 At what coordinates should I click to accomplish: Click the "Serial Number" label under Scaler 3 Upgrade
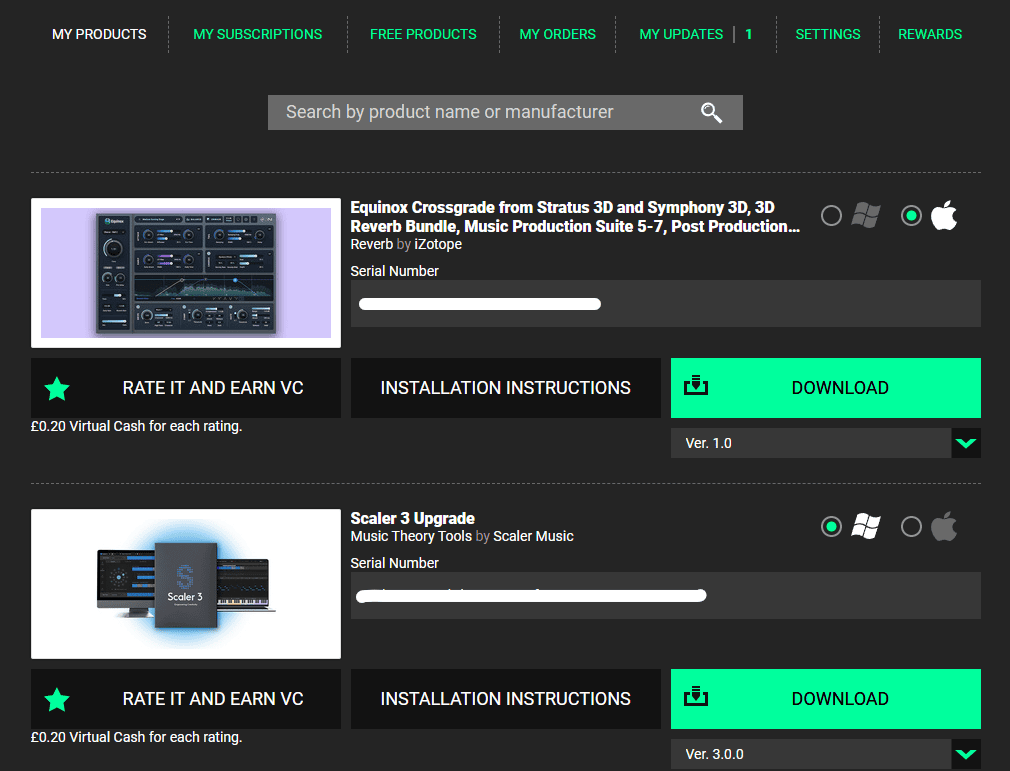coord(394,563)
